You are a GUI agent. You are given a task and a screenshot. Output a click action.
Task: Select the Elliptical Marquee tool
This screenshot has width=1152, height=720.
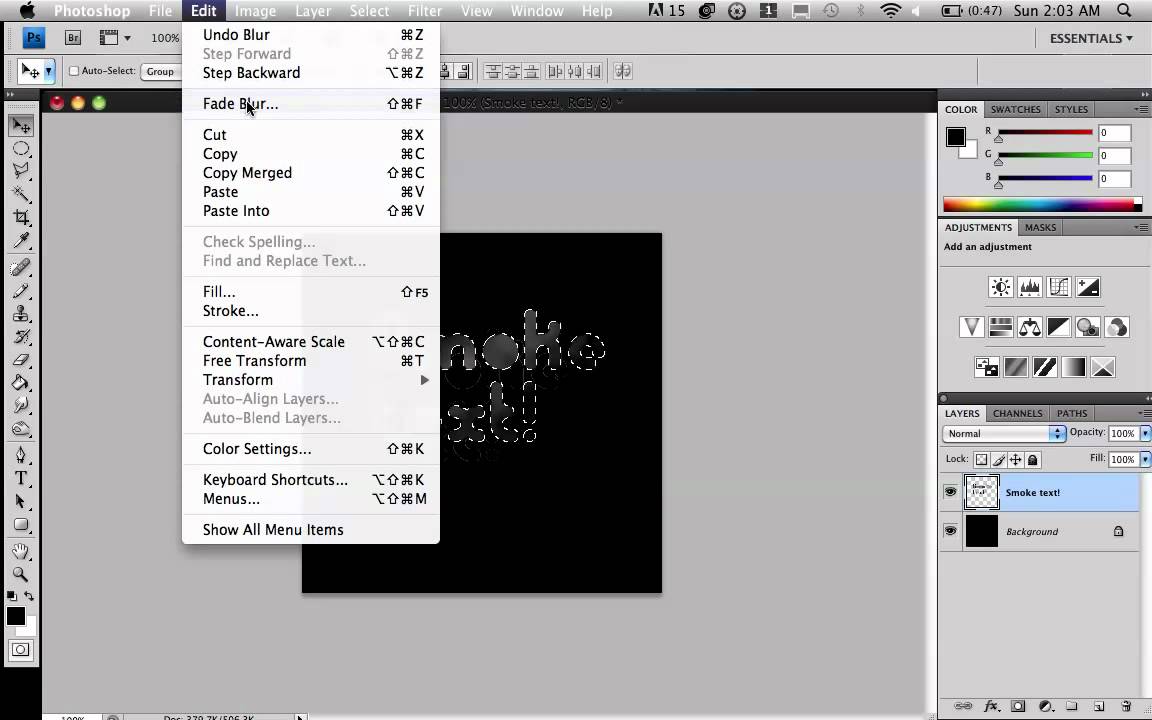[21, 148]
